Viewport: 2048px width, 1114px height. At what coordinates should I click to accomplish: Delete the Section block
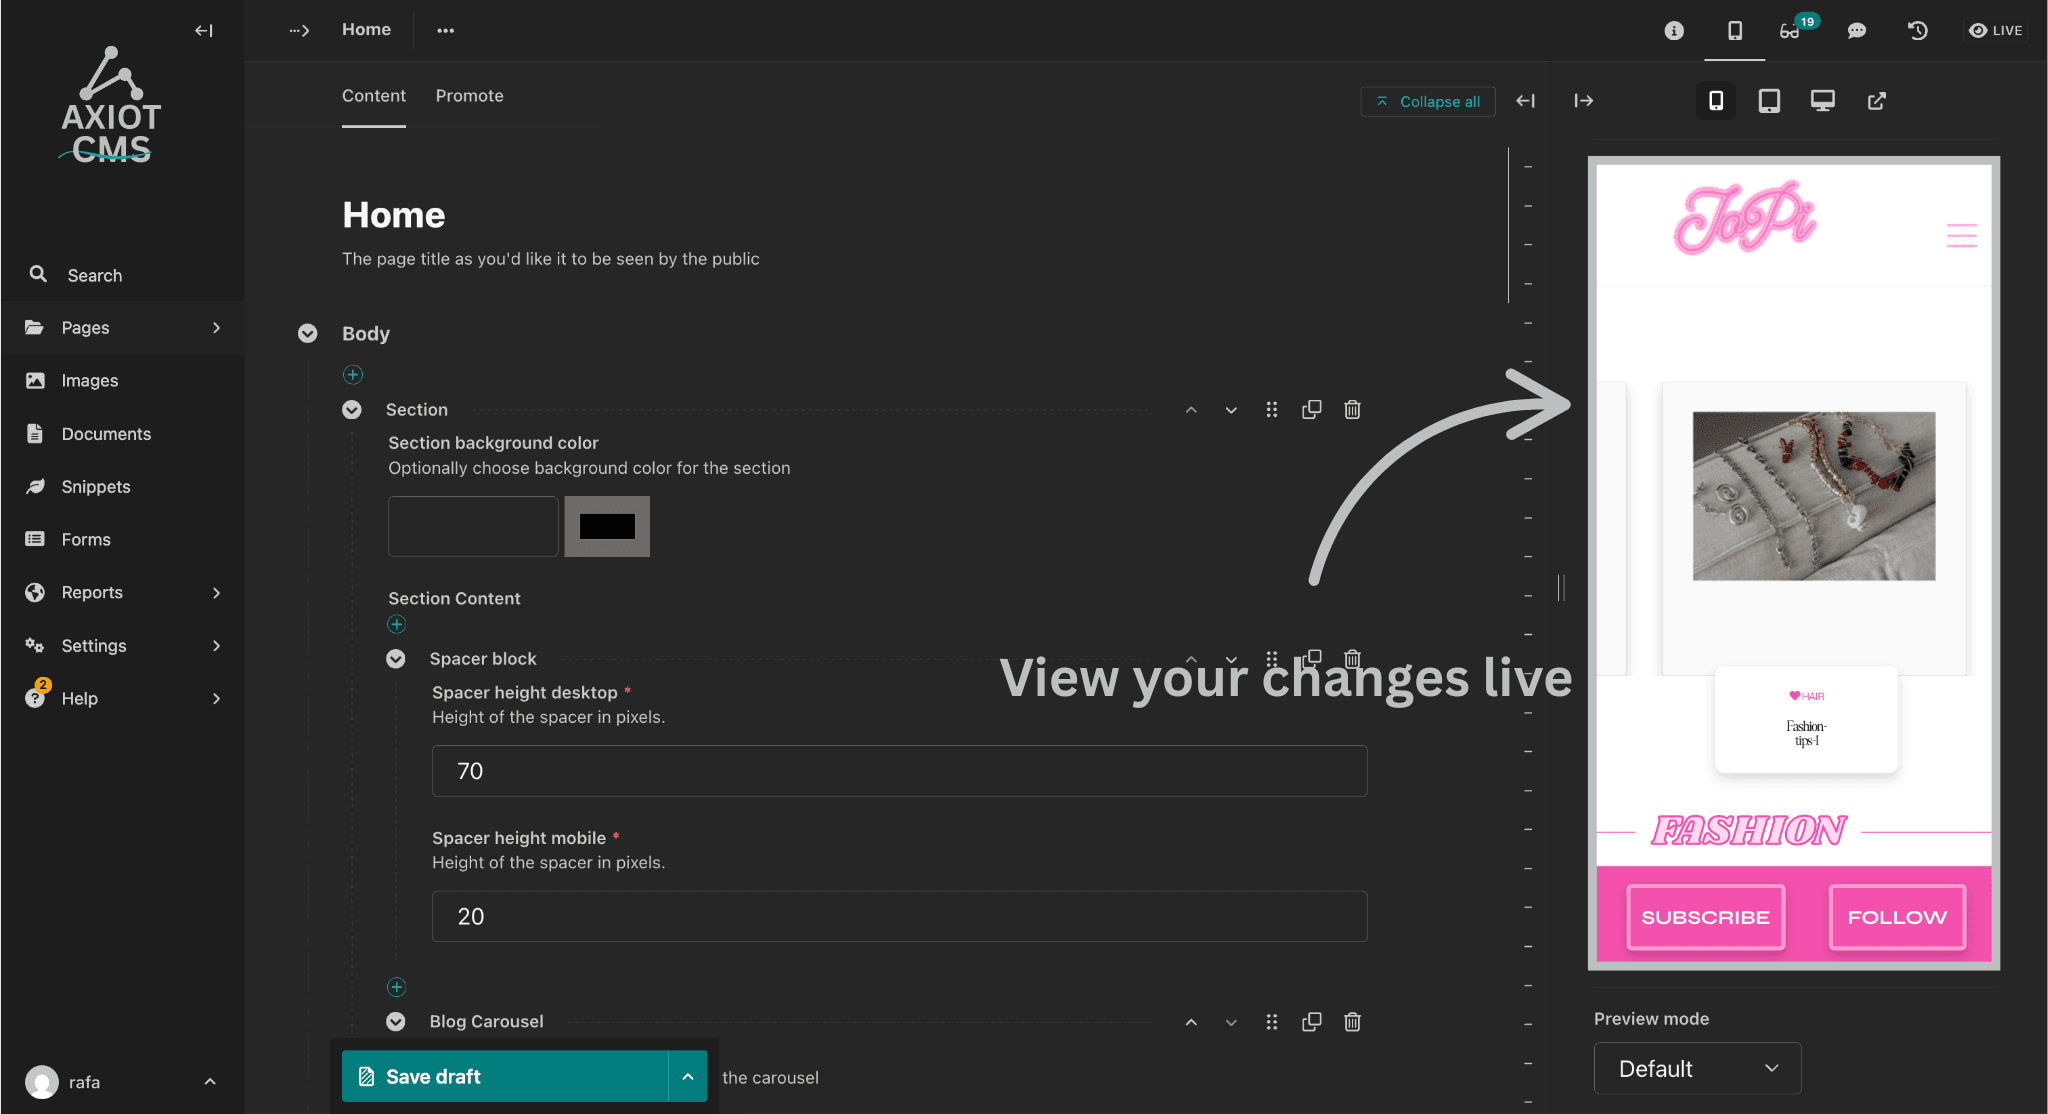(x=1352, y=409)
